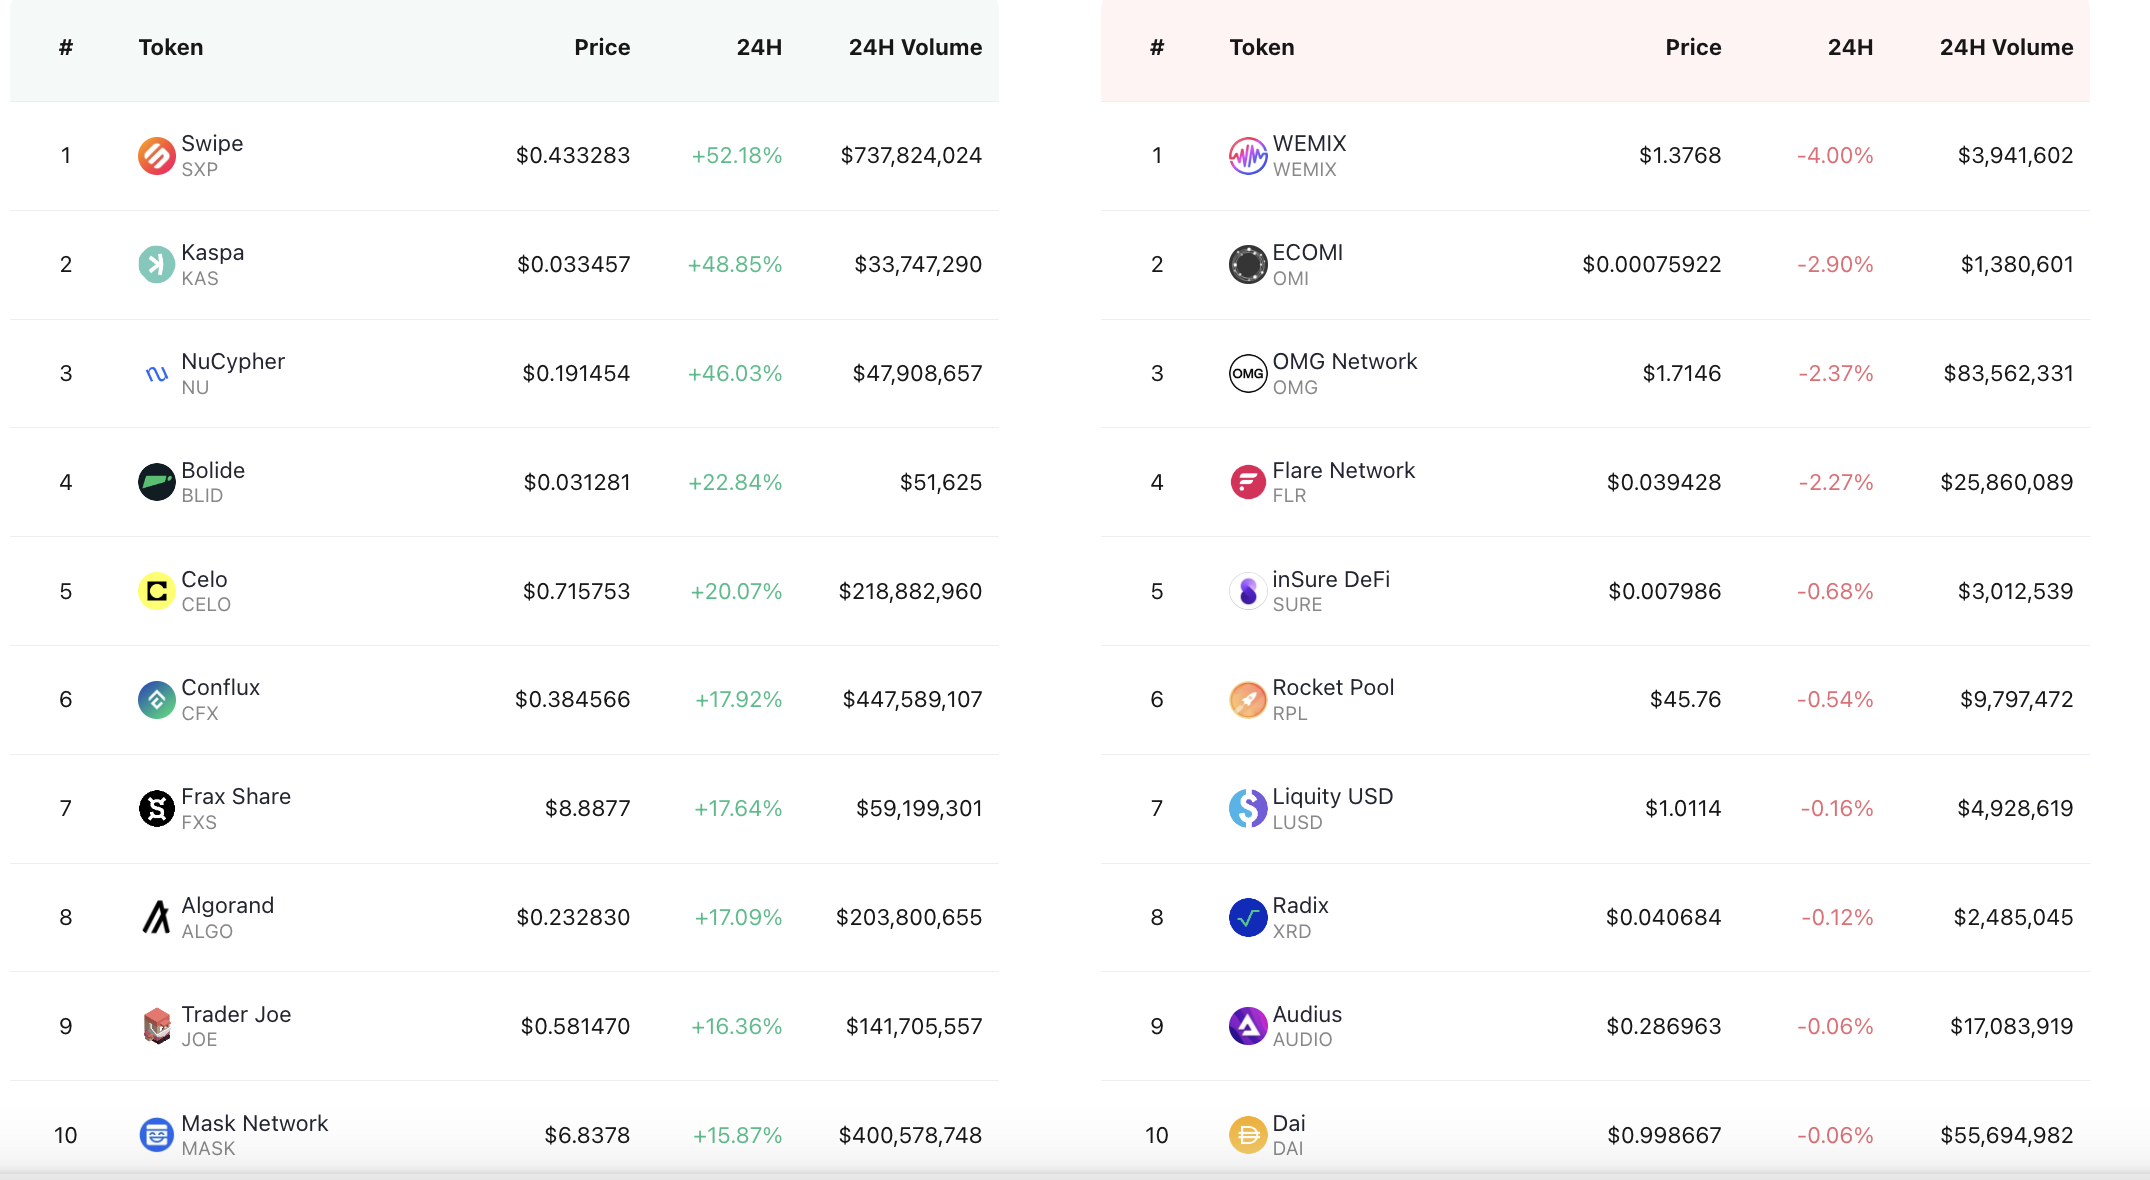
Task: Sort losers table by 24H header
Action: (1850, 47)
